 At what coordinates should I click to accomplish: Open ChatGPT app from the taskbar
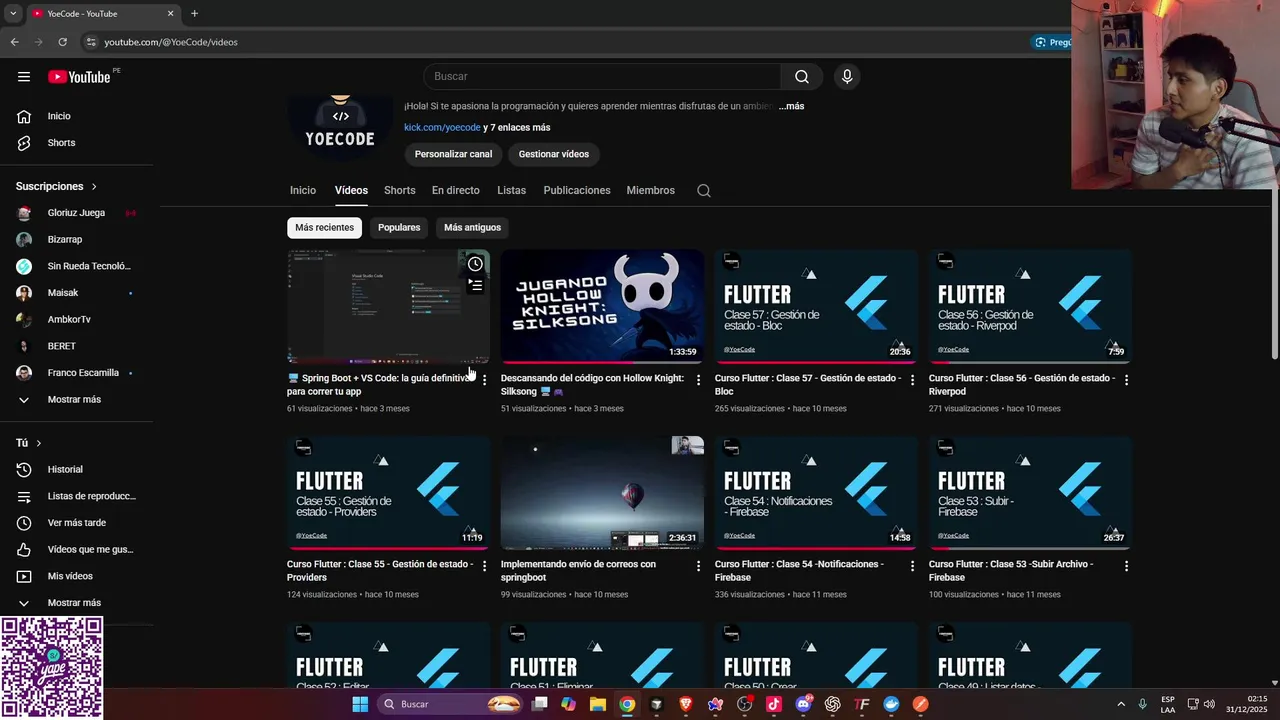pos(833,704)
